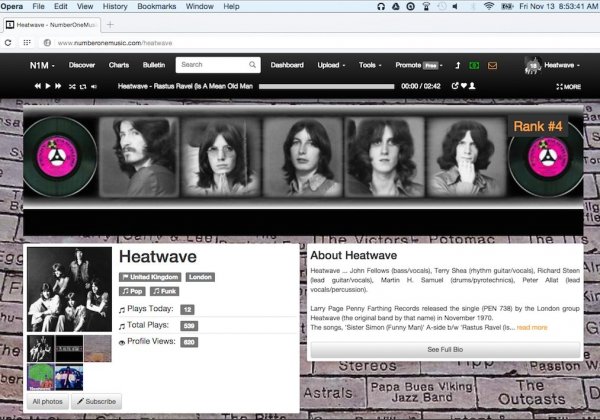Open the Dashboard page
The height and width of the screenshot is (420, 600).
(287, 65)
